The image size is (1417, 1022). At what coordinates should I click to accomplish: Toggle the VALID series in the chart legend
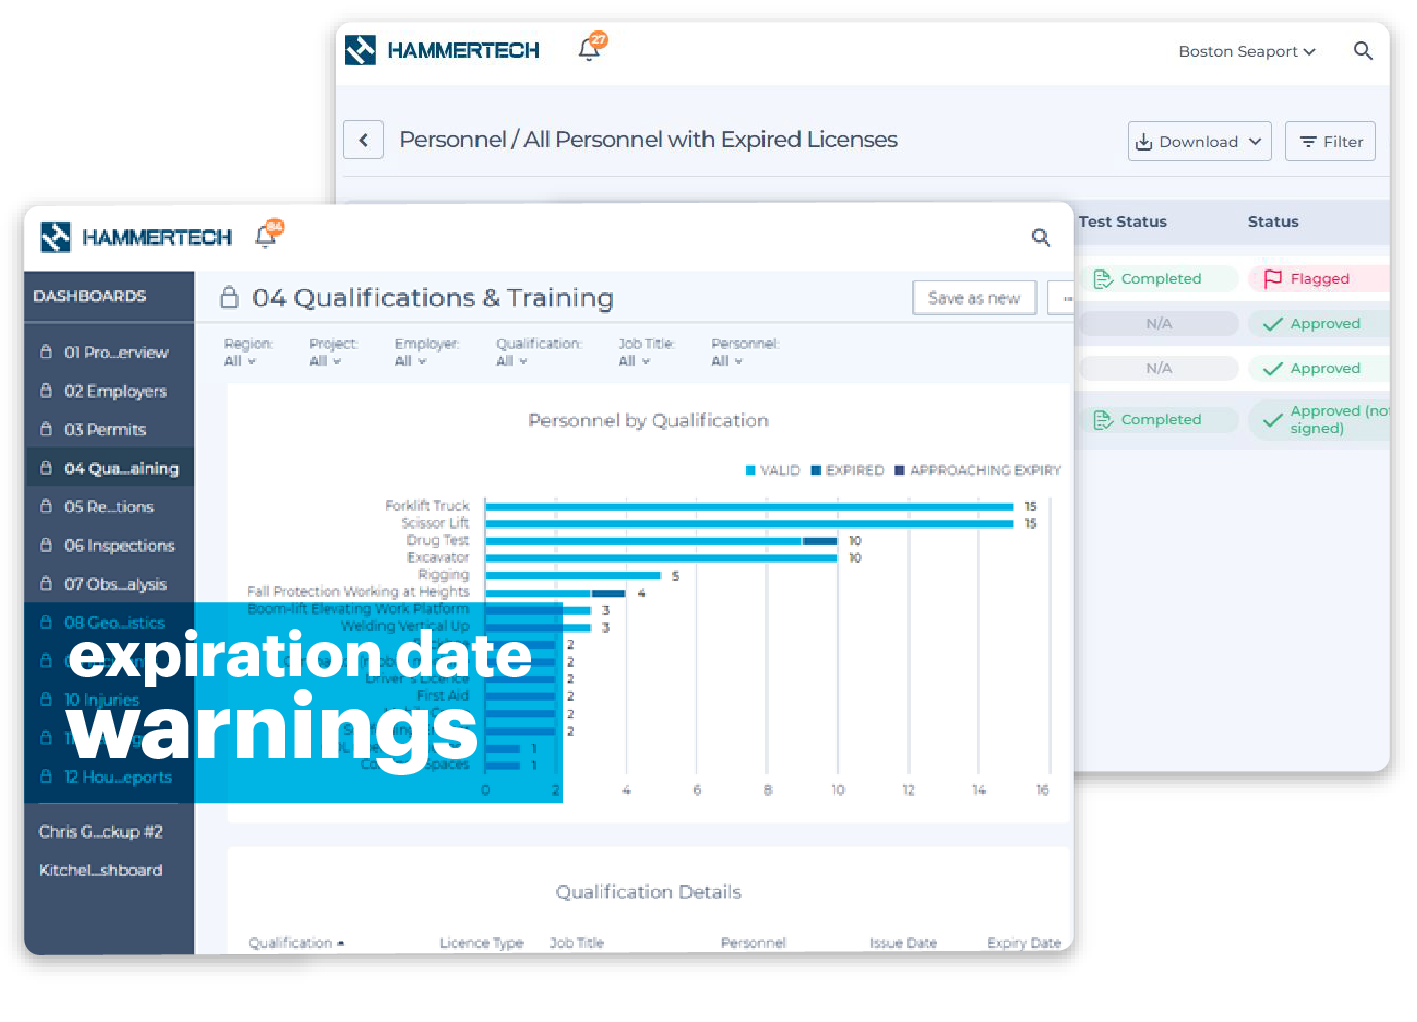[x=772, y=470]
